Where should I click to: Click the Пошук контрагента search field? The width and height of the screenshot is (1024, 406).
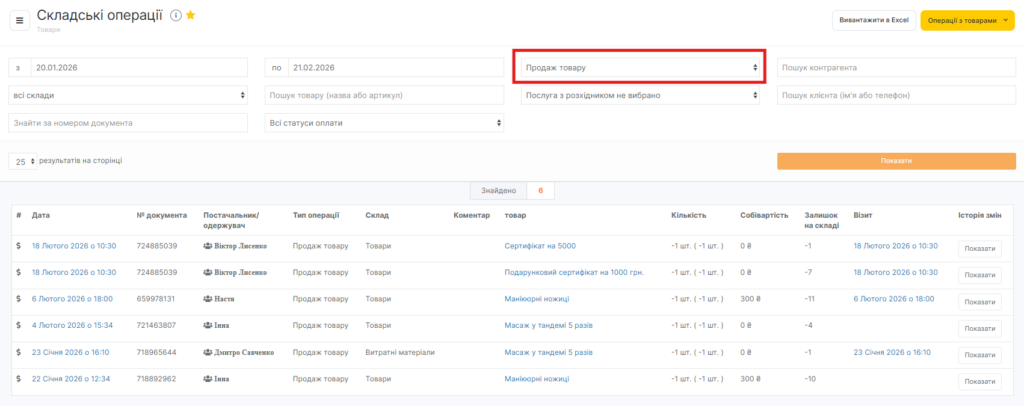[x=896, y=67]
